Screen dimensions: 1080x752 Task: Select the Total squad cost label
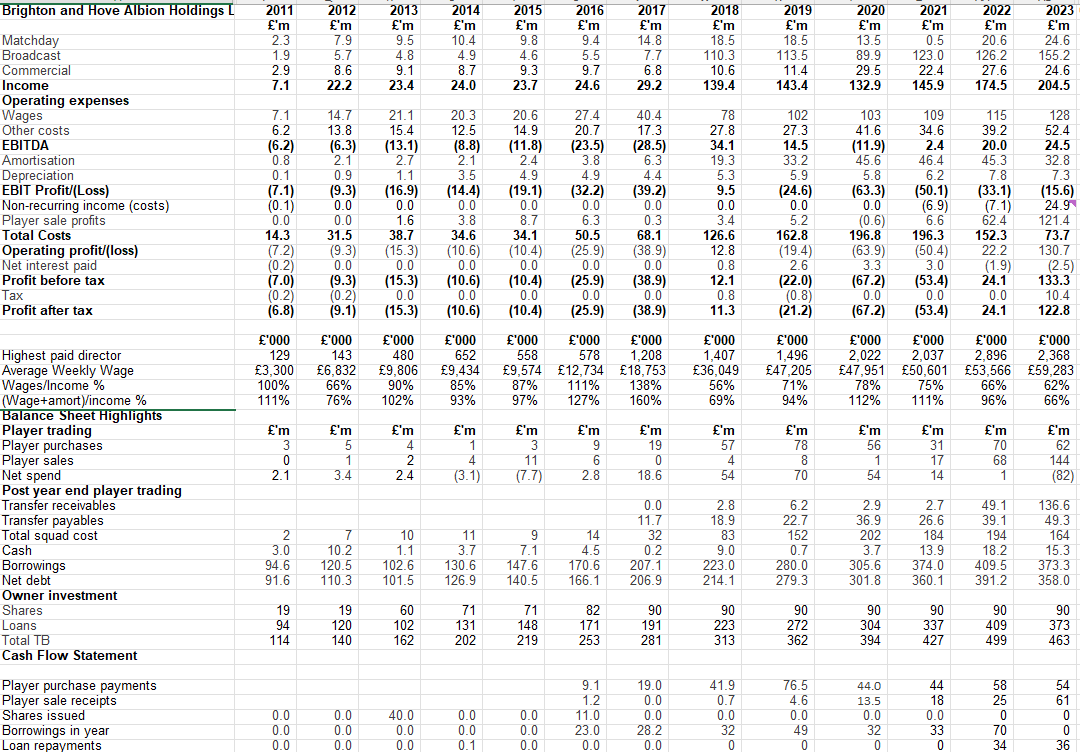click(x=50, y=536)
